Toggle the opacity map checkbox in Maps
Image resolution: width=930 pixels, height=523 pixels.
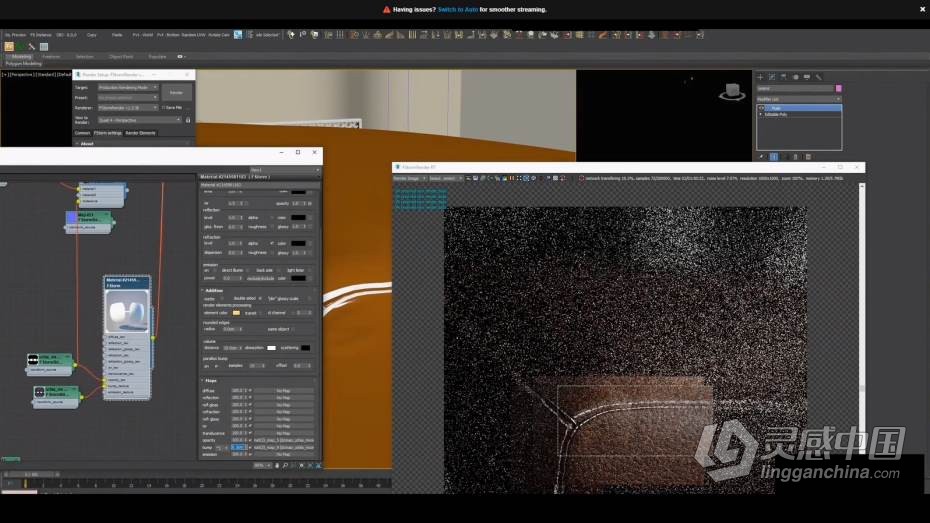pos(250,441)
